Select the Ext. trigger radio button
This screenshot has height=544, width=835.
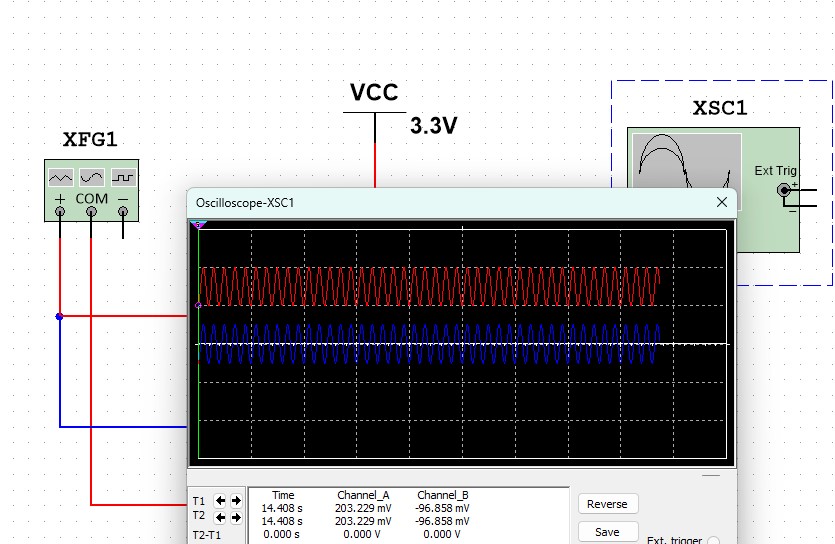pos(714,540)
